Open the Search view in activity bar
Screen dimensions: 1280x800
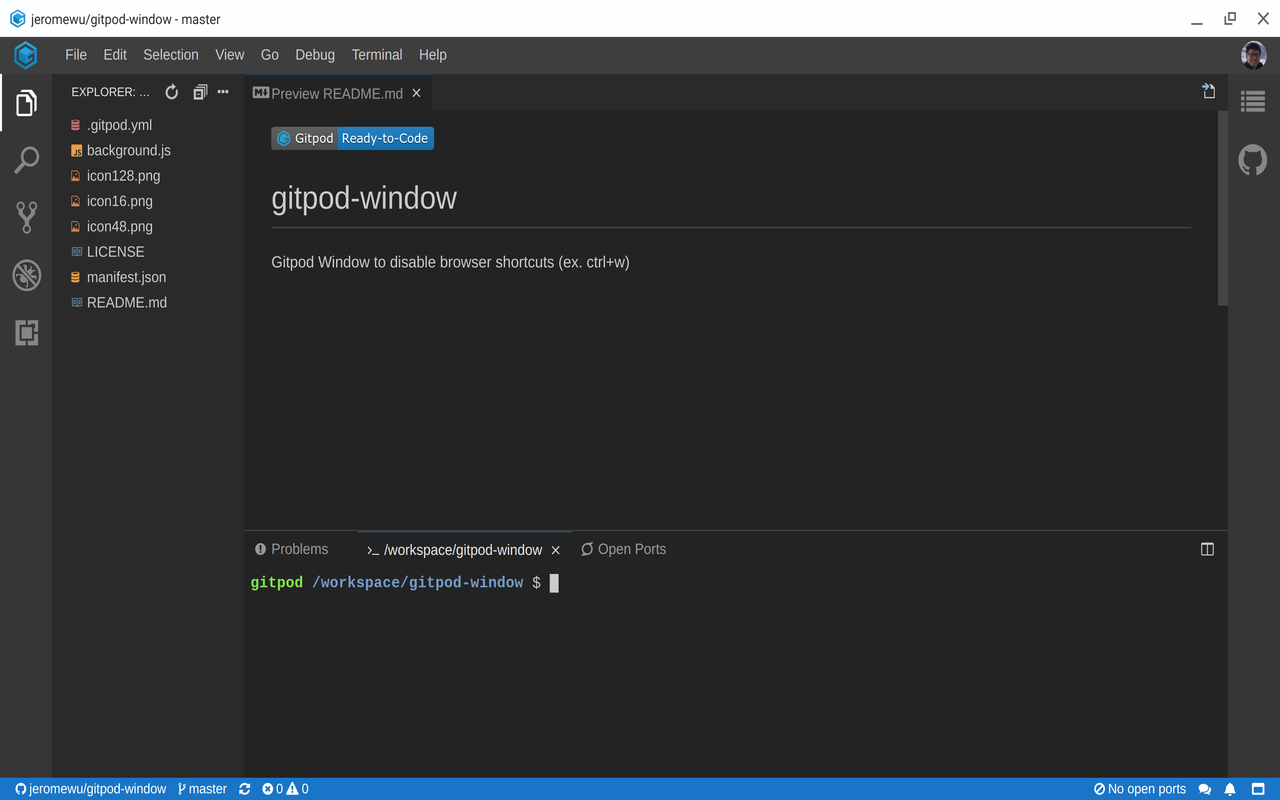[x=26, y=160]
